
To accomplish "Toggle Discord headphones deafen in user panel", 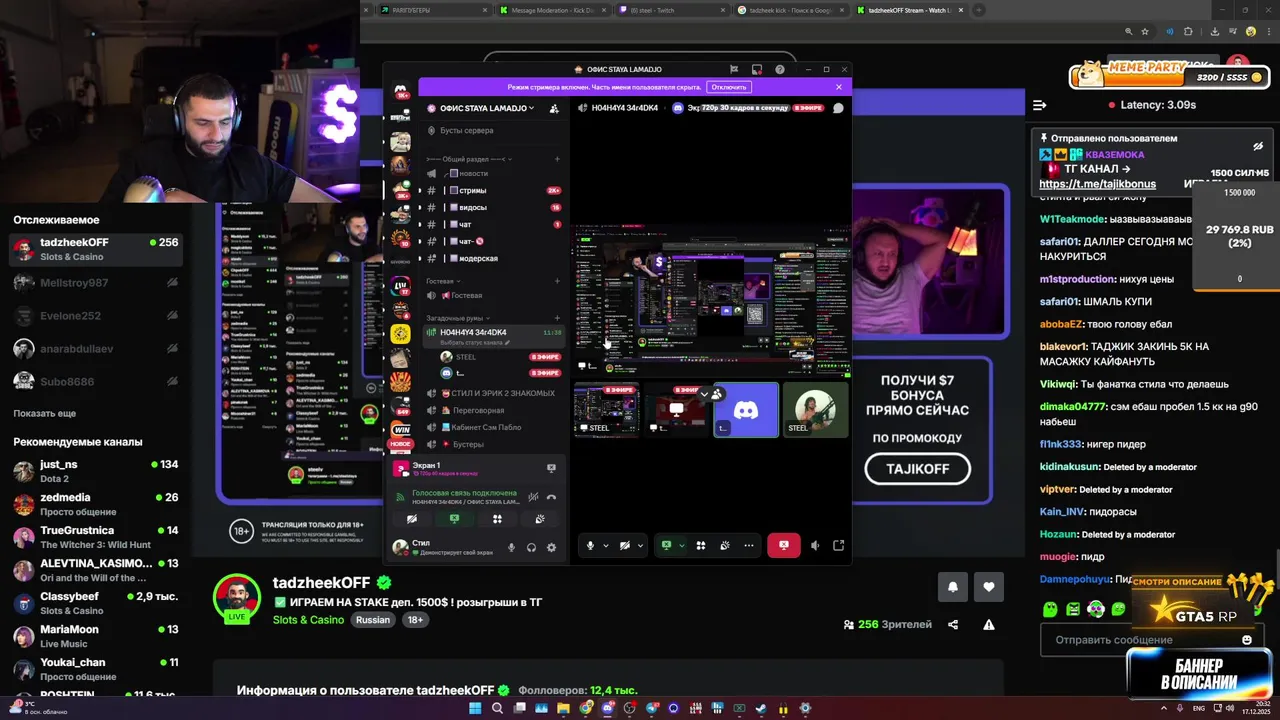I will 531,547.
